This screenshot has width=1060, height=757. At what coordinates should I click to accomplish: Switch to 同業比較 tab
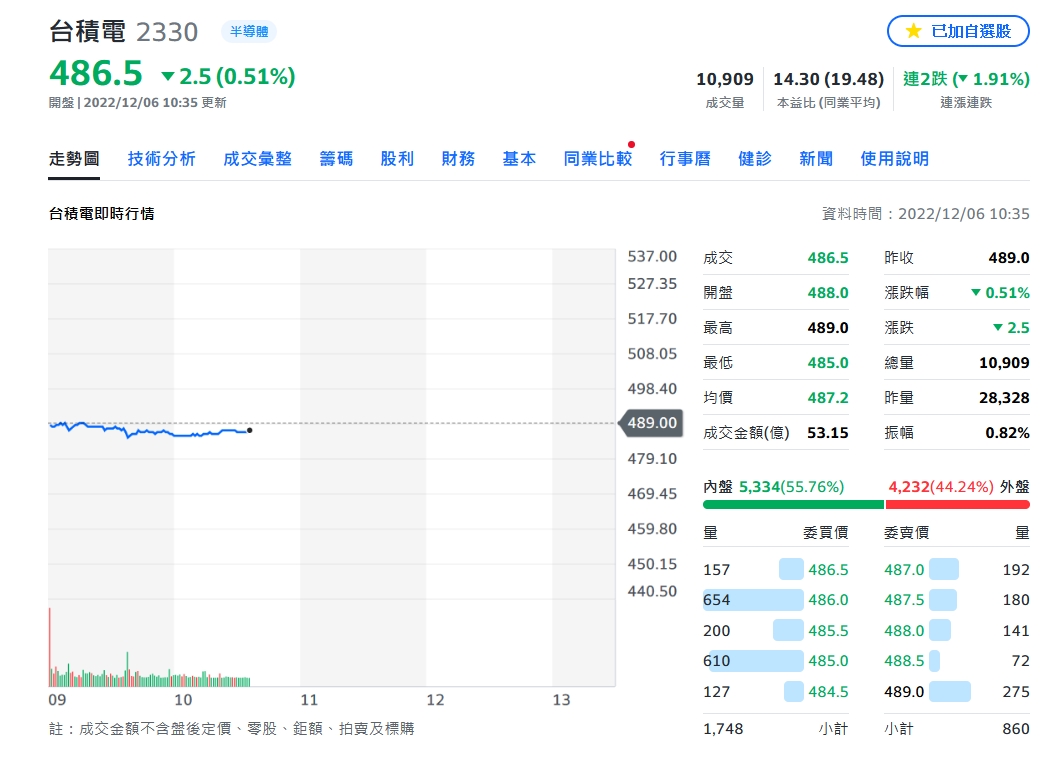(598, 159)
